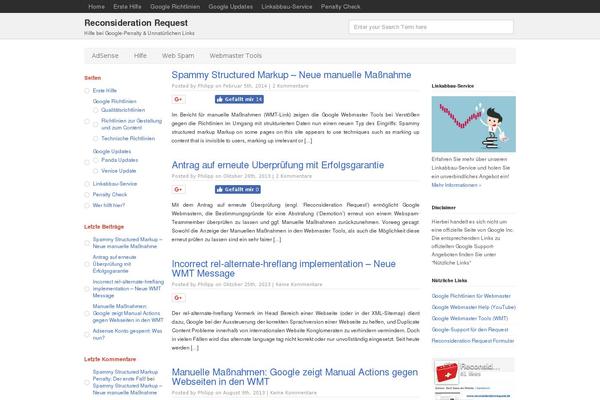Click the Google+ button under Spammy Structured Markup
600x400 pixels.
click(178, 100)
